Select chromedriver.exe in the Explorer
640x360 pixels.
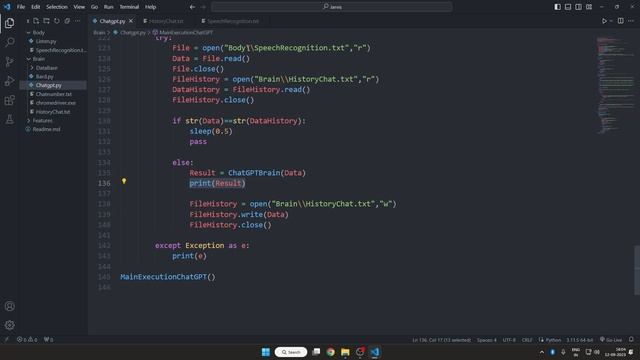pos(56,103)
